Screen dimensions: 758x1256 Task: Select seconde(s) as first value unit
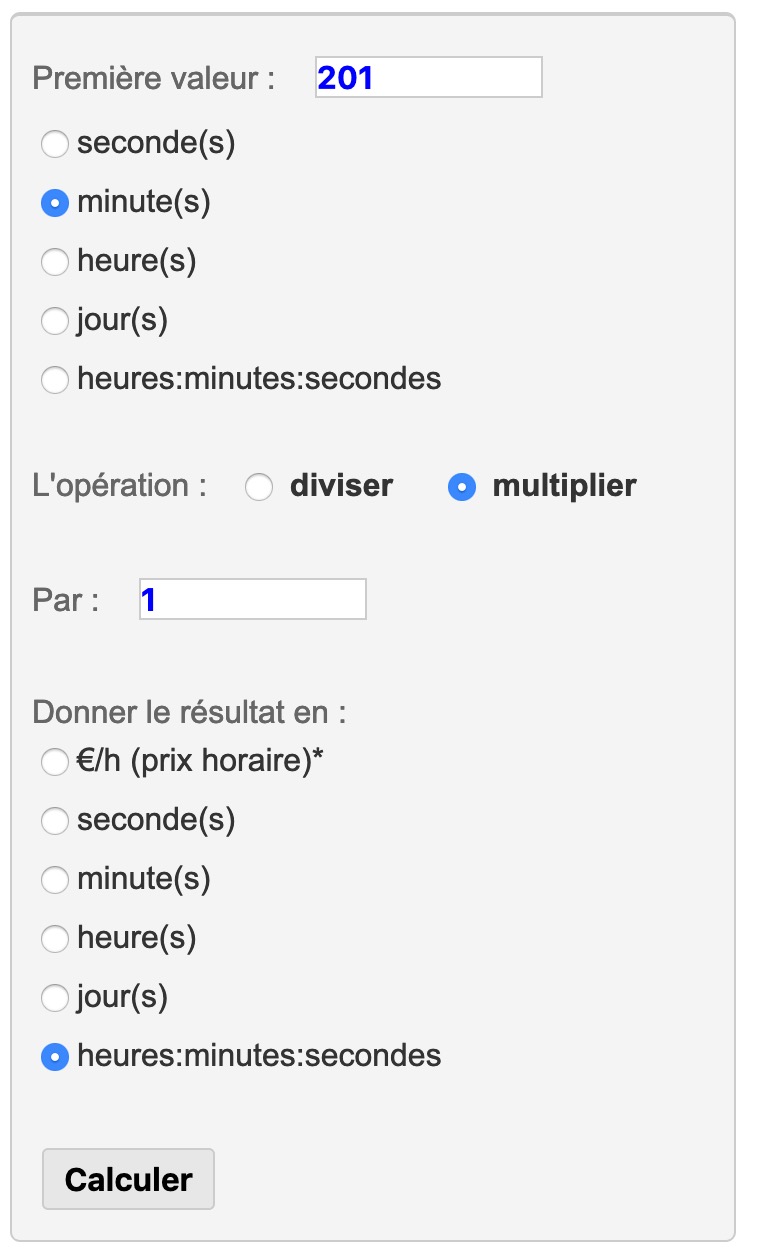(55, 145)
